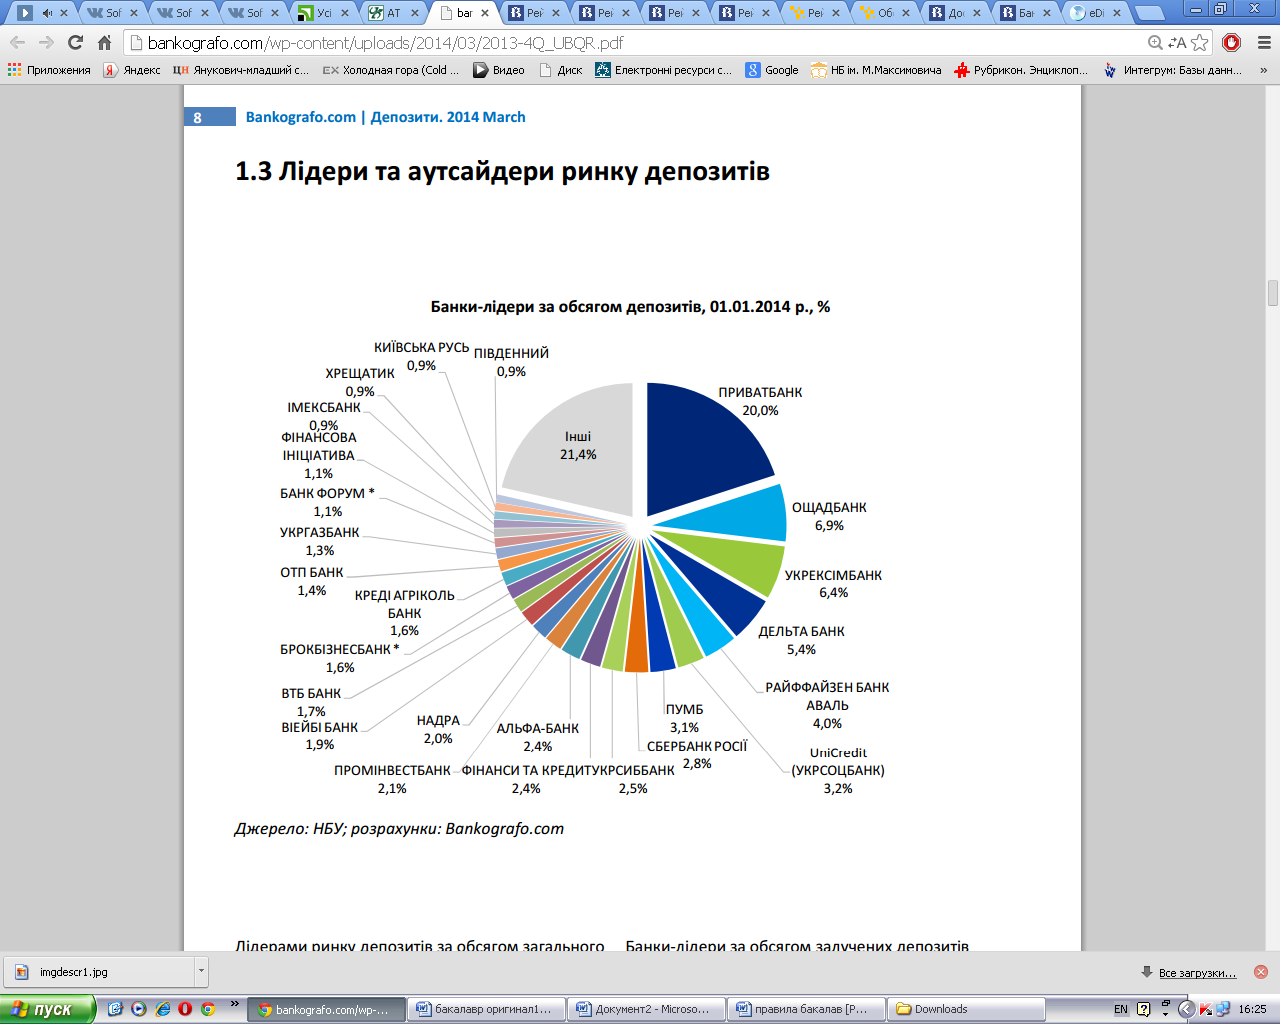Switch to the AT tab
Screen dimensions: 1280x1024
tap(395, 13)
